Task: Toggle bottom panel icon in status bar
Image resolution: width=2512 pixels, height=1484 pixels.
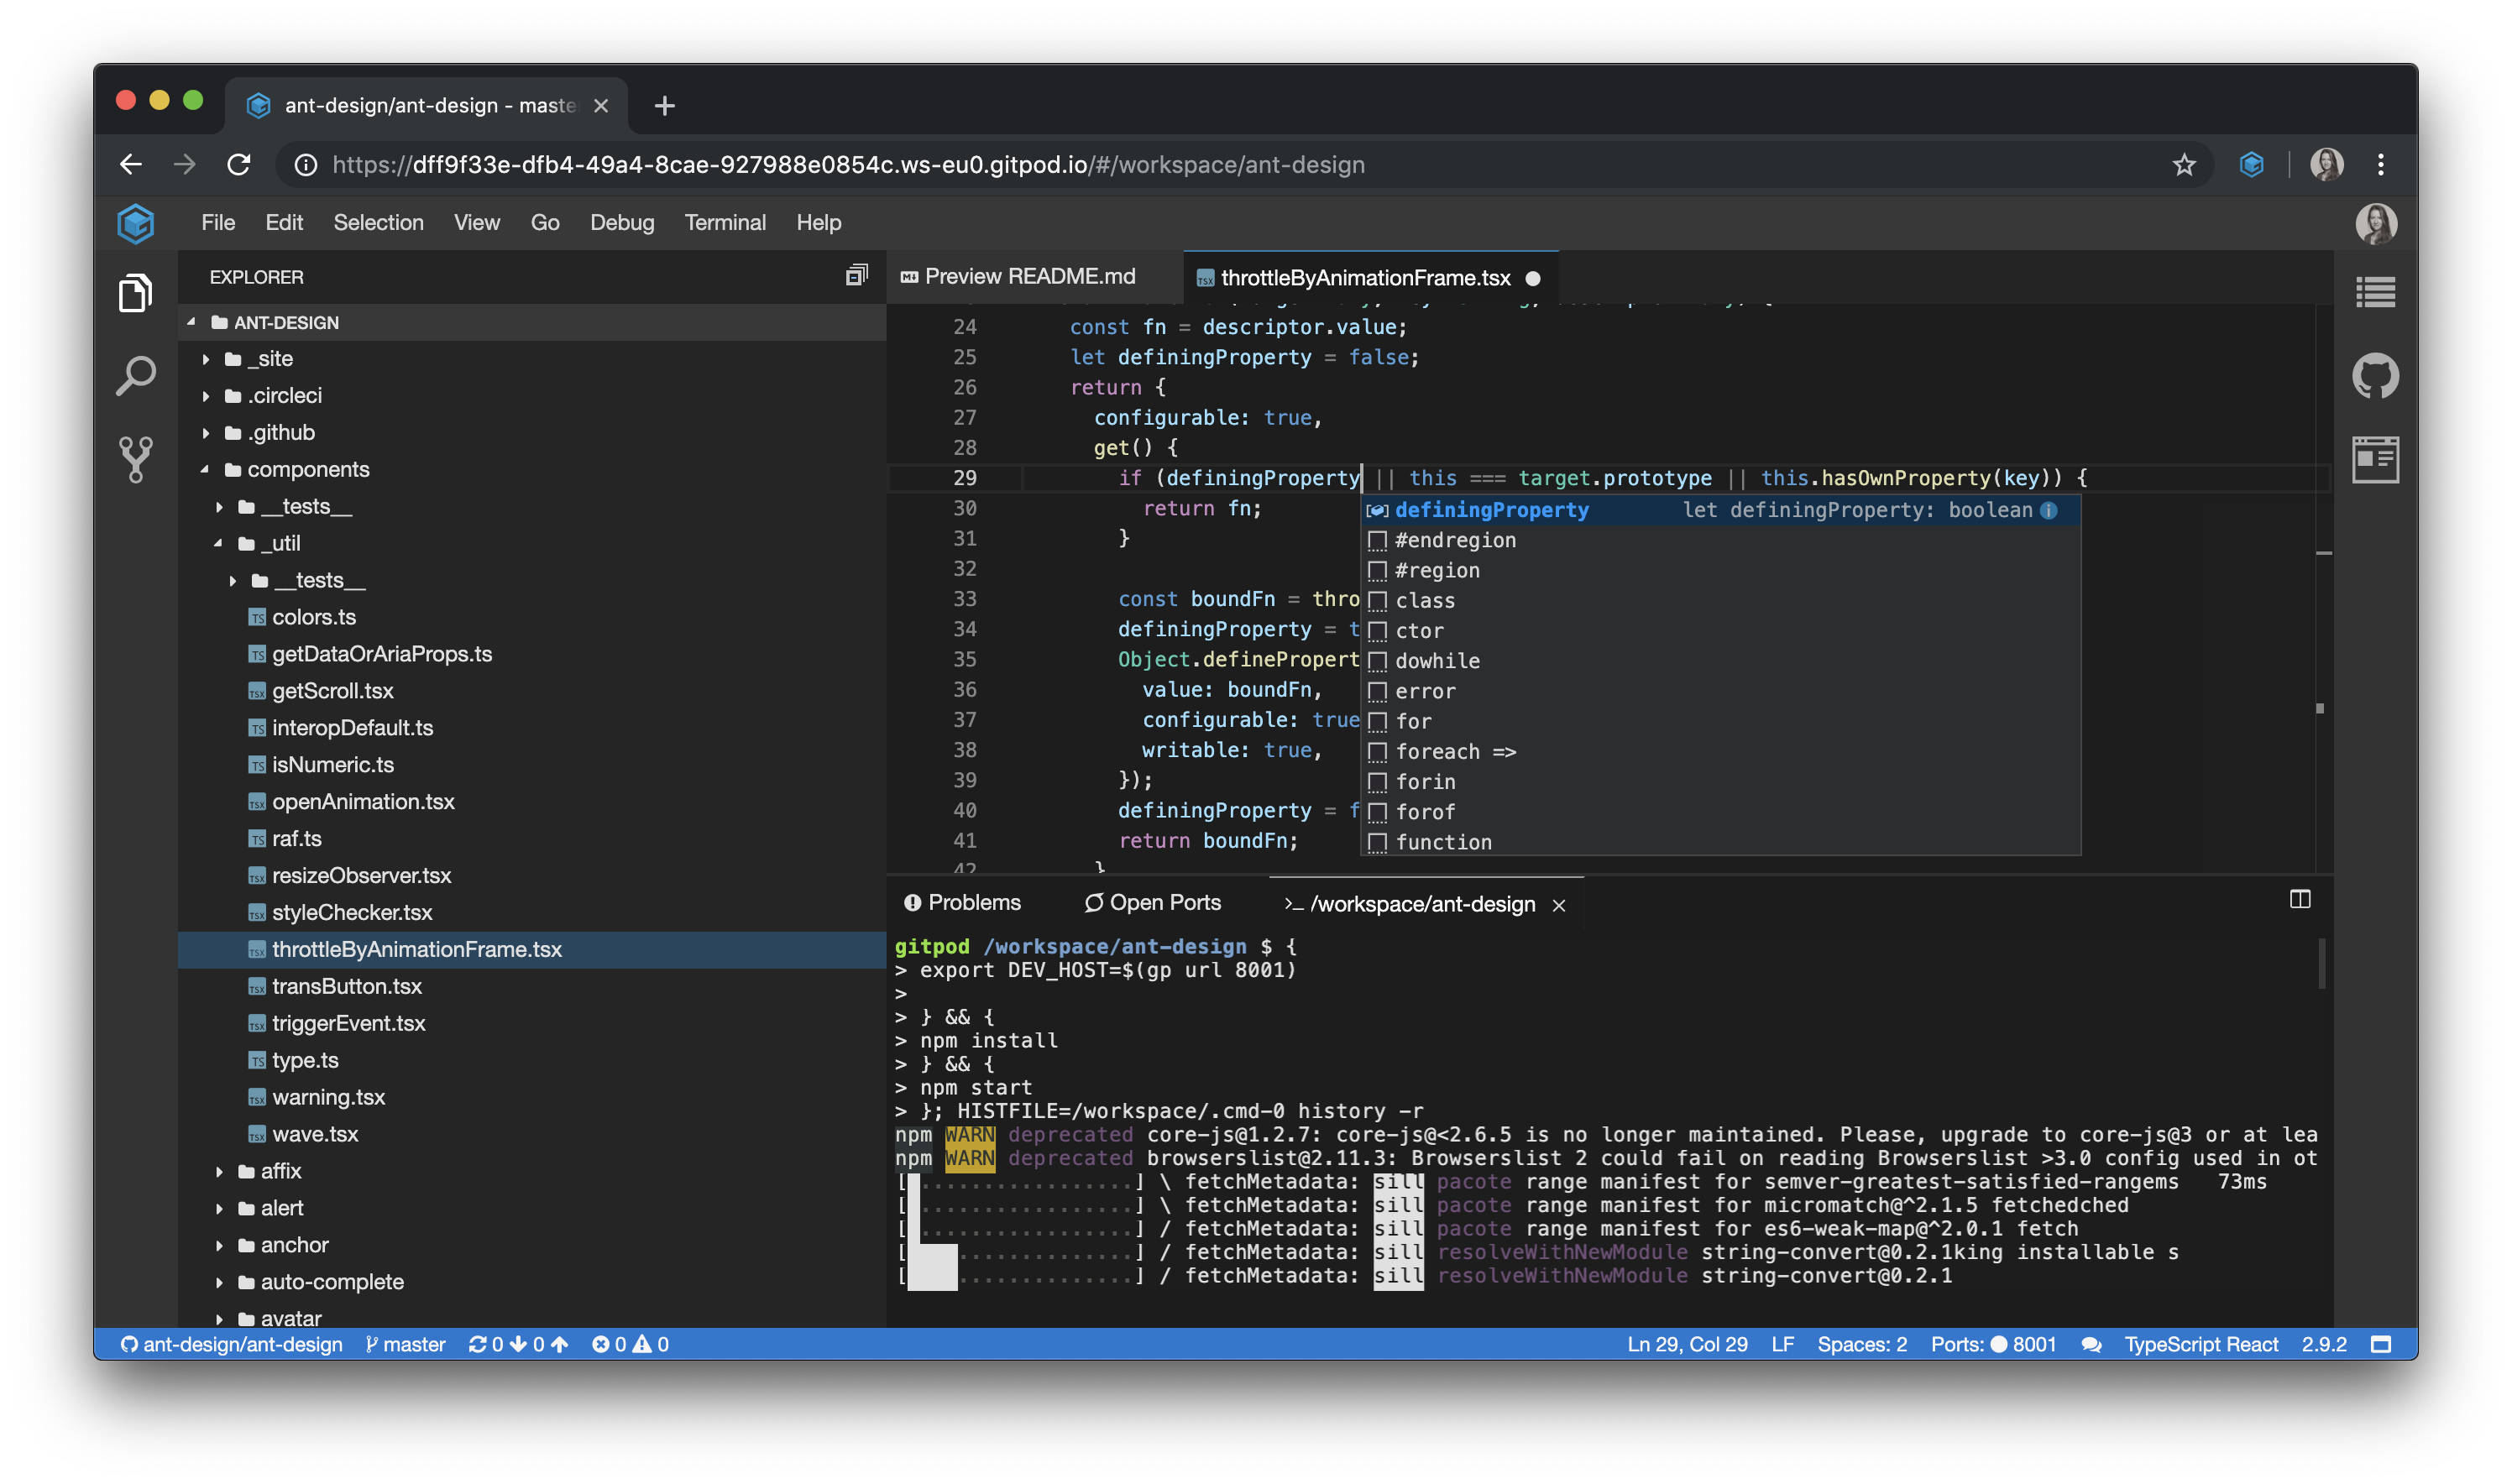Action: coord(2381,1345)
